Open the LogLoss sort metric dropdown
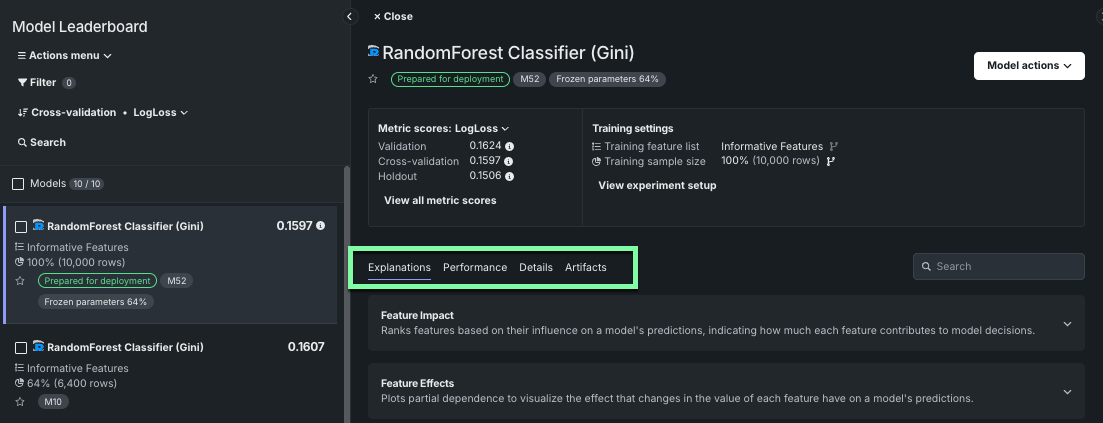Viewport: 1103px width, 423px height. pos(157,113)
